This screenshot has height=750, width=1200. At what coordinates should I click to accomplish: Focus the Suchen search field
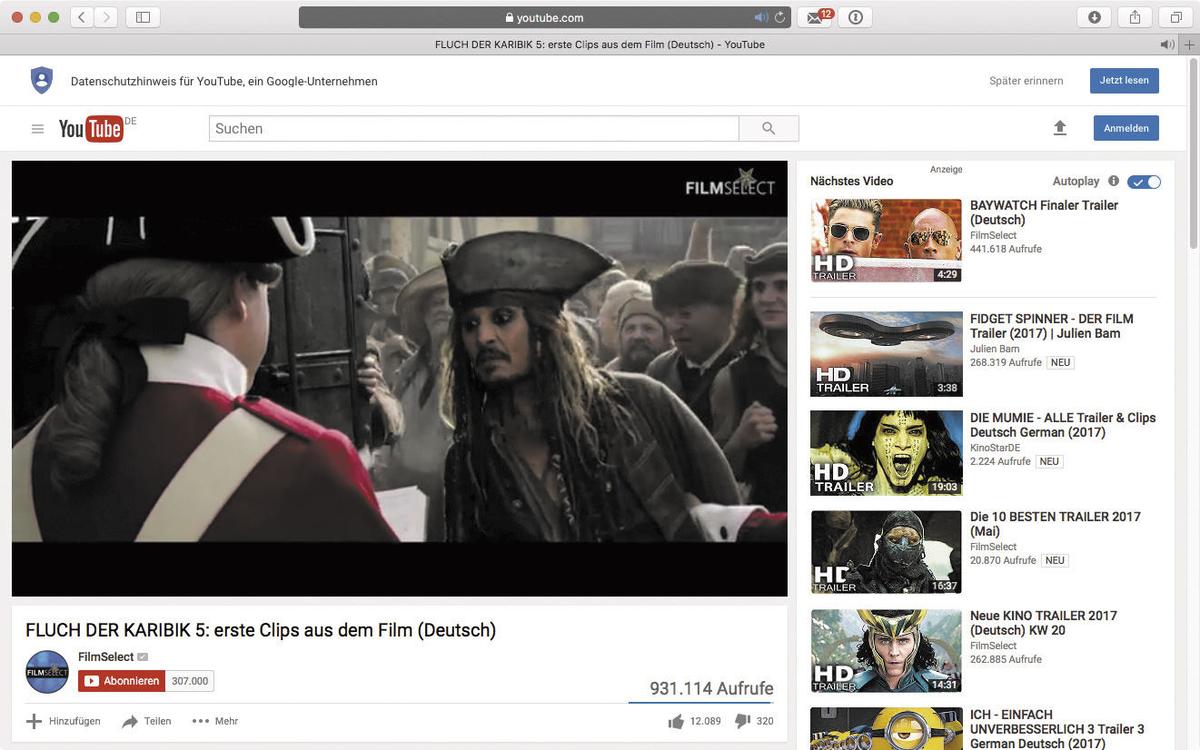click(x=474, y=128)
